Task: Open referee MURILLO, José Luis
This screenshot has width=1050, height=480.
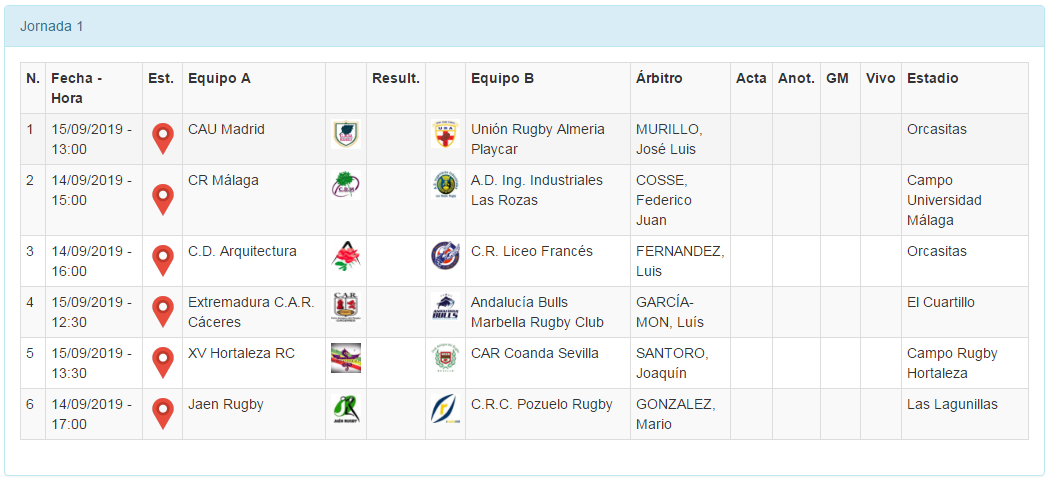Action: click(669, 139)
